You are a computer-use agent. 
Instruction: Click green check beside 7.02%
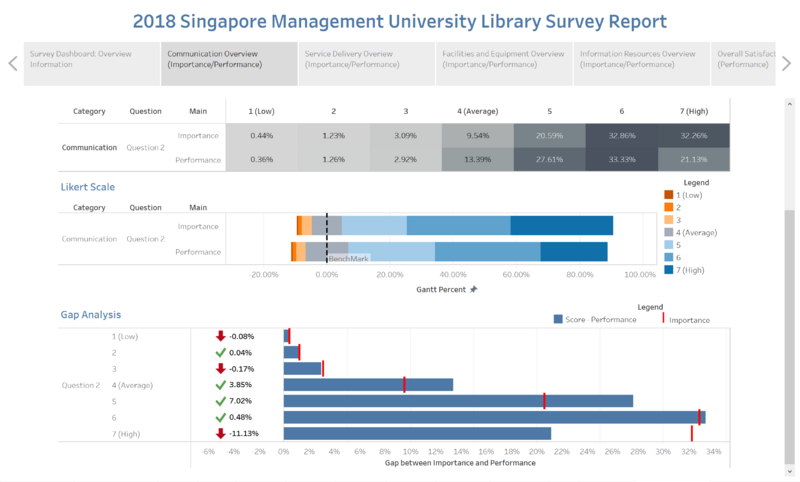coord(220,401)
